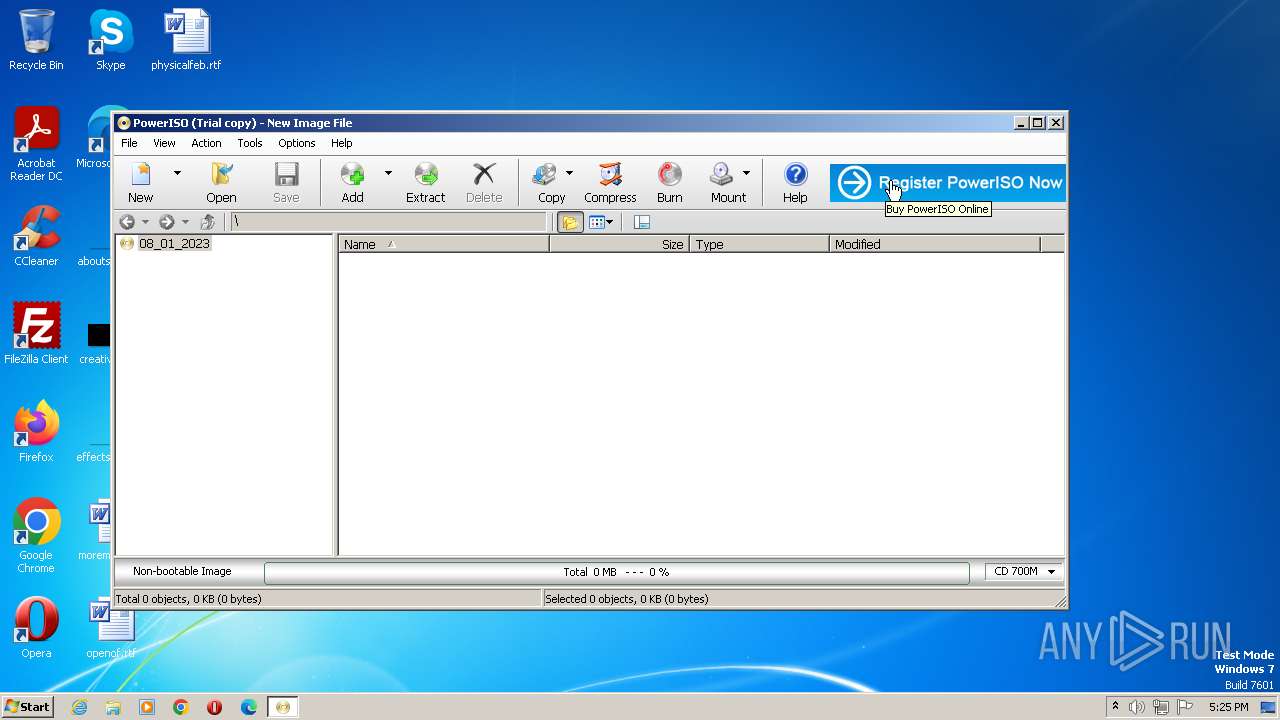Click the Forward navigation arrow

click(x=167, y=222)
